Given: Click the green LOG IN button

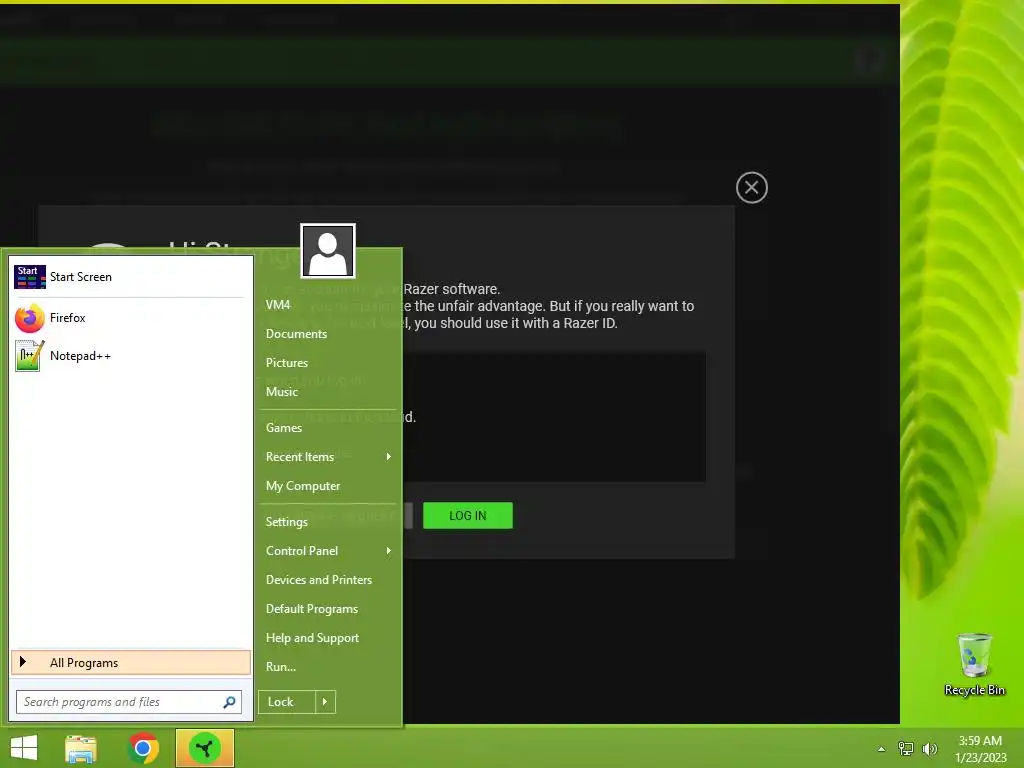Looking at the screenshot, I should [468, 516].
